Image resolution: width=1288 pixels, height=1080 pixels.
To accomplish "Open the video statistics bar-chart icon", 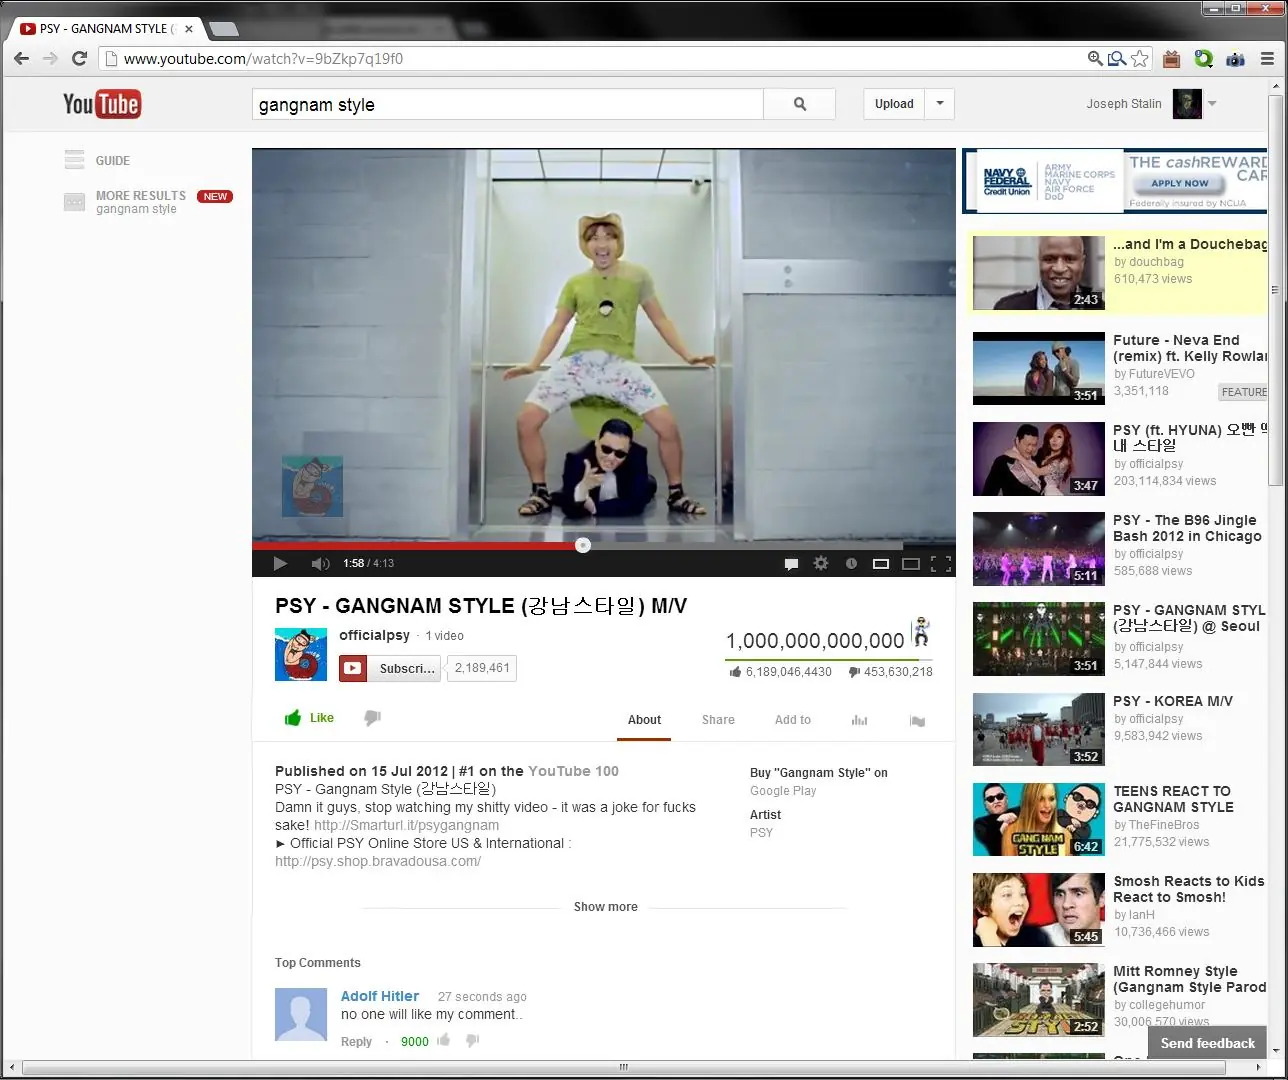I will point(859,720).
